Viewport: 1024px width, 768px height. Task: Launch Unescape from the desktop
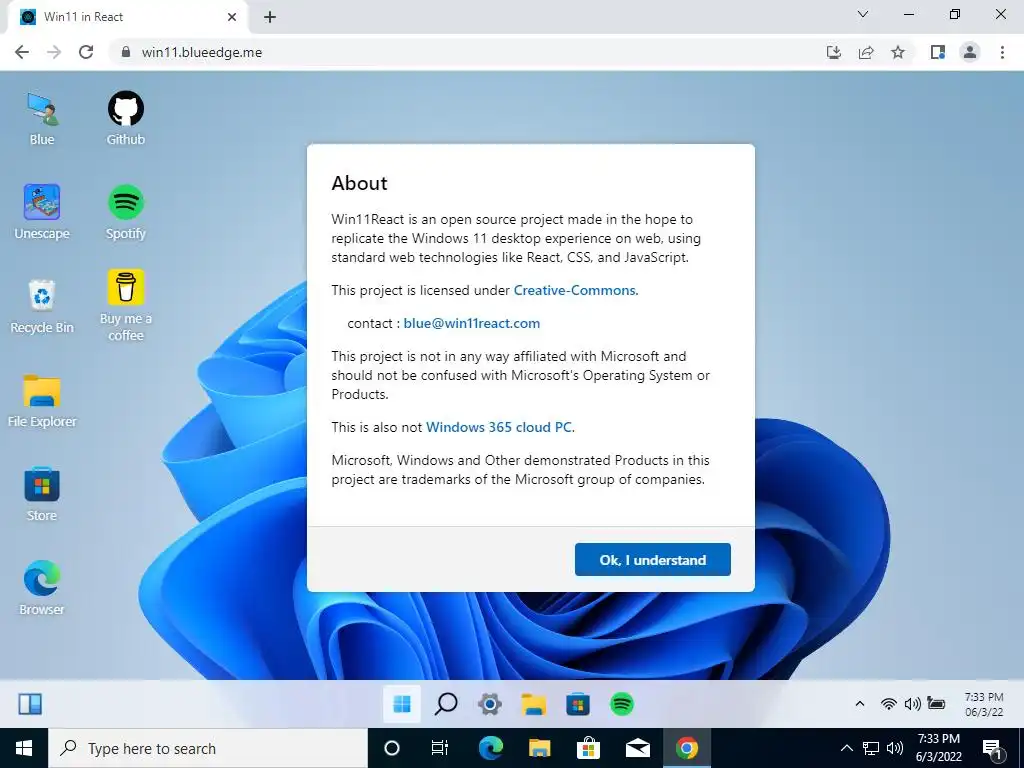42,212
